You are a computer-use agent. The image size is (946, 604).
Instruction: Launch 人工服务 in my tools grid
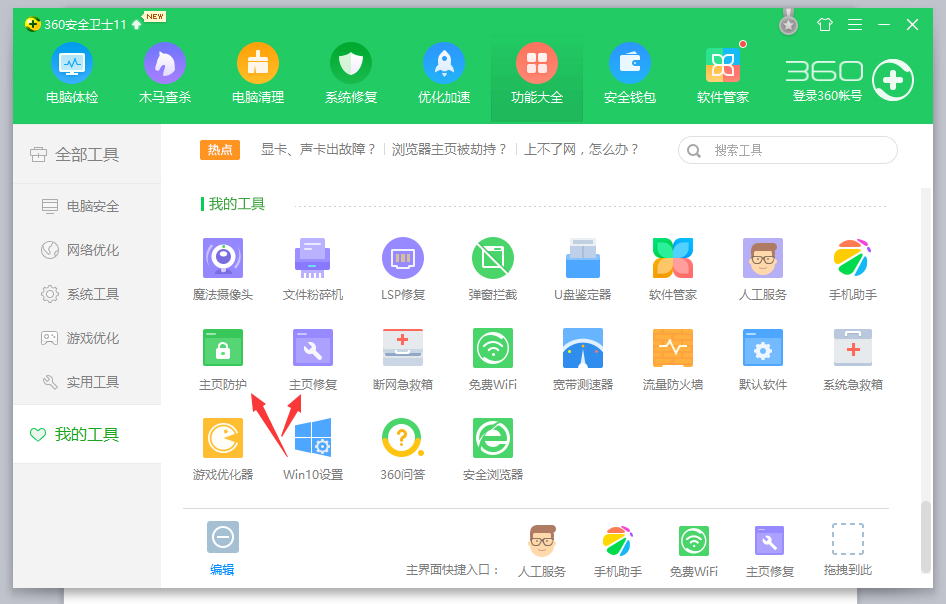[763, 269]
